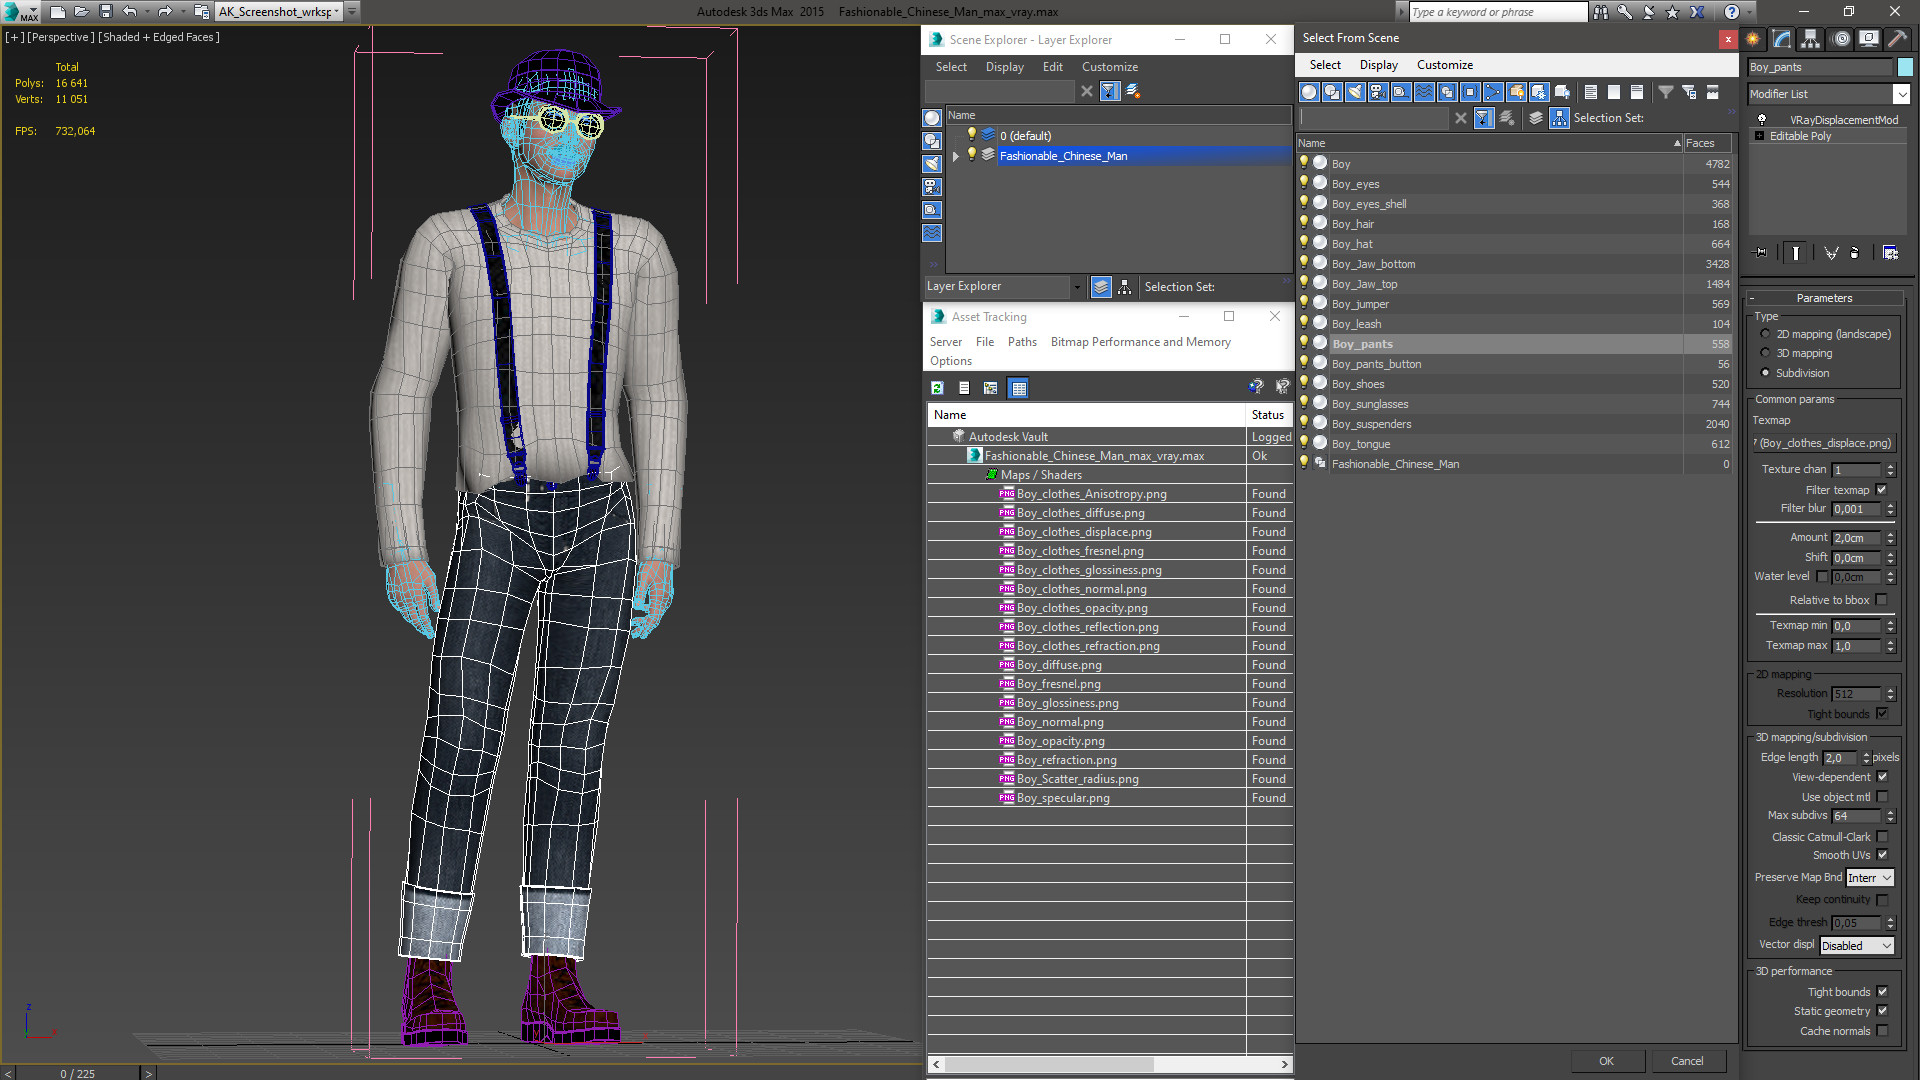Click Select All icon in Select From Scene
The image size is (1920, 1080).
click(1591, 92)
